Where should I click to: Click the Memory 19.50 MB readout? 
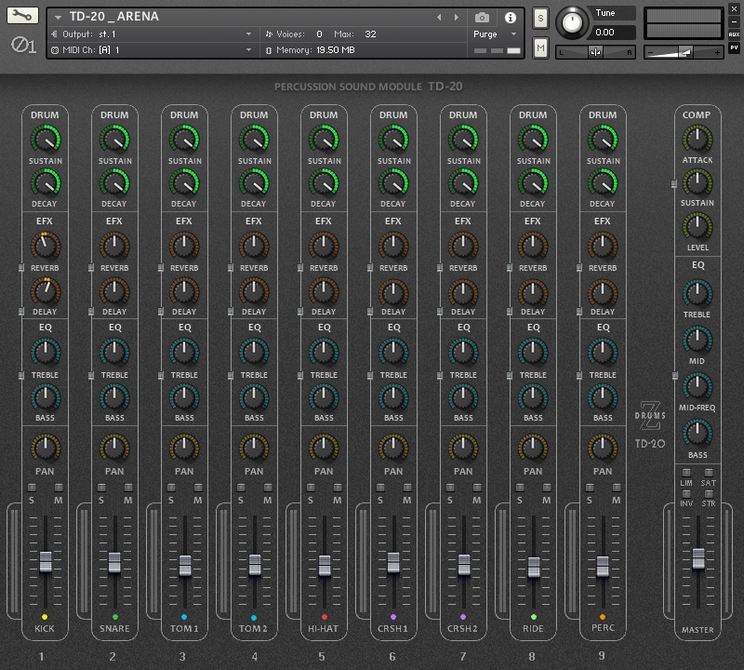[335, 50]
